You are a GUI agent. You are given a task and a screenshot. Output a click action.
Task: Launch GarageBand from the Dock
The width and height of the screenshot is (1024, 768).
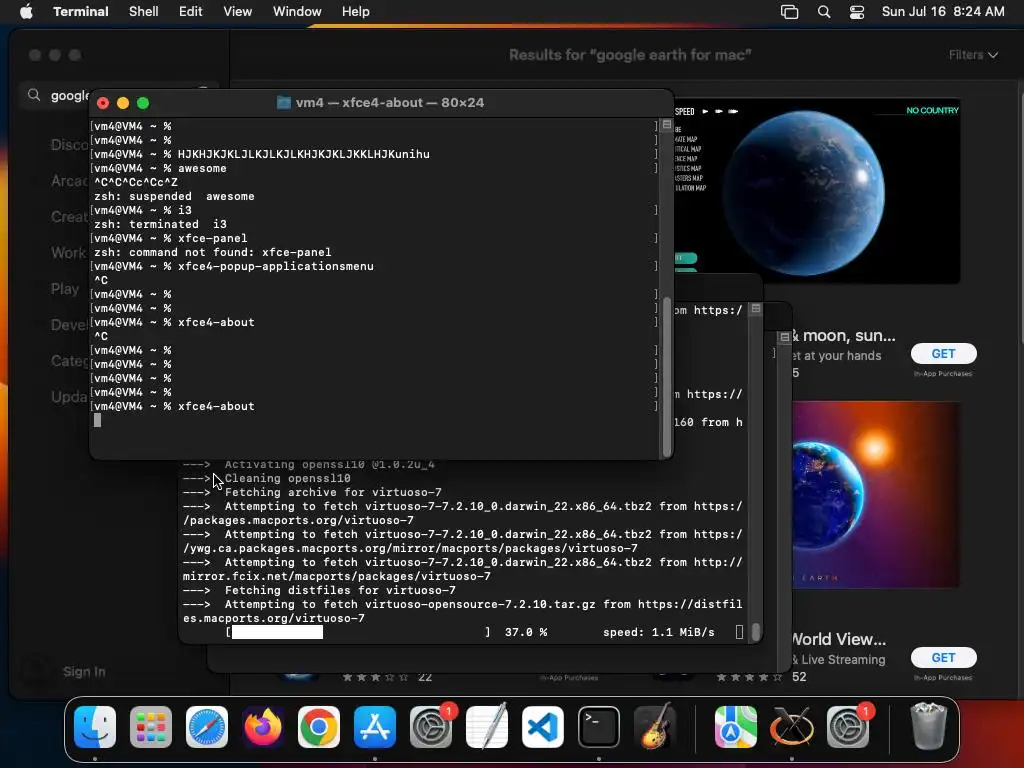tap(655, 726)
